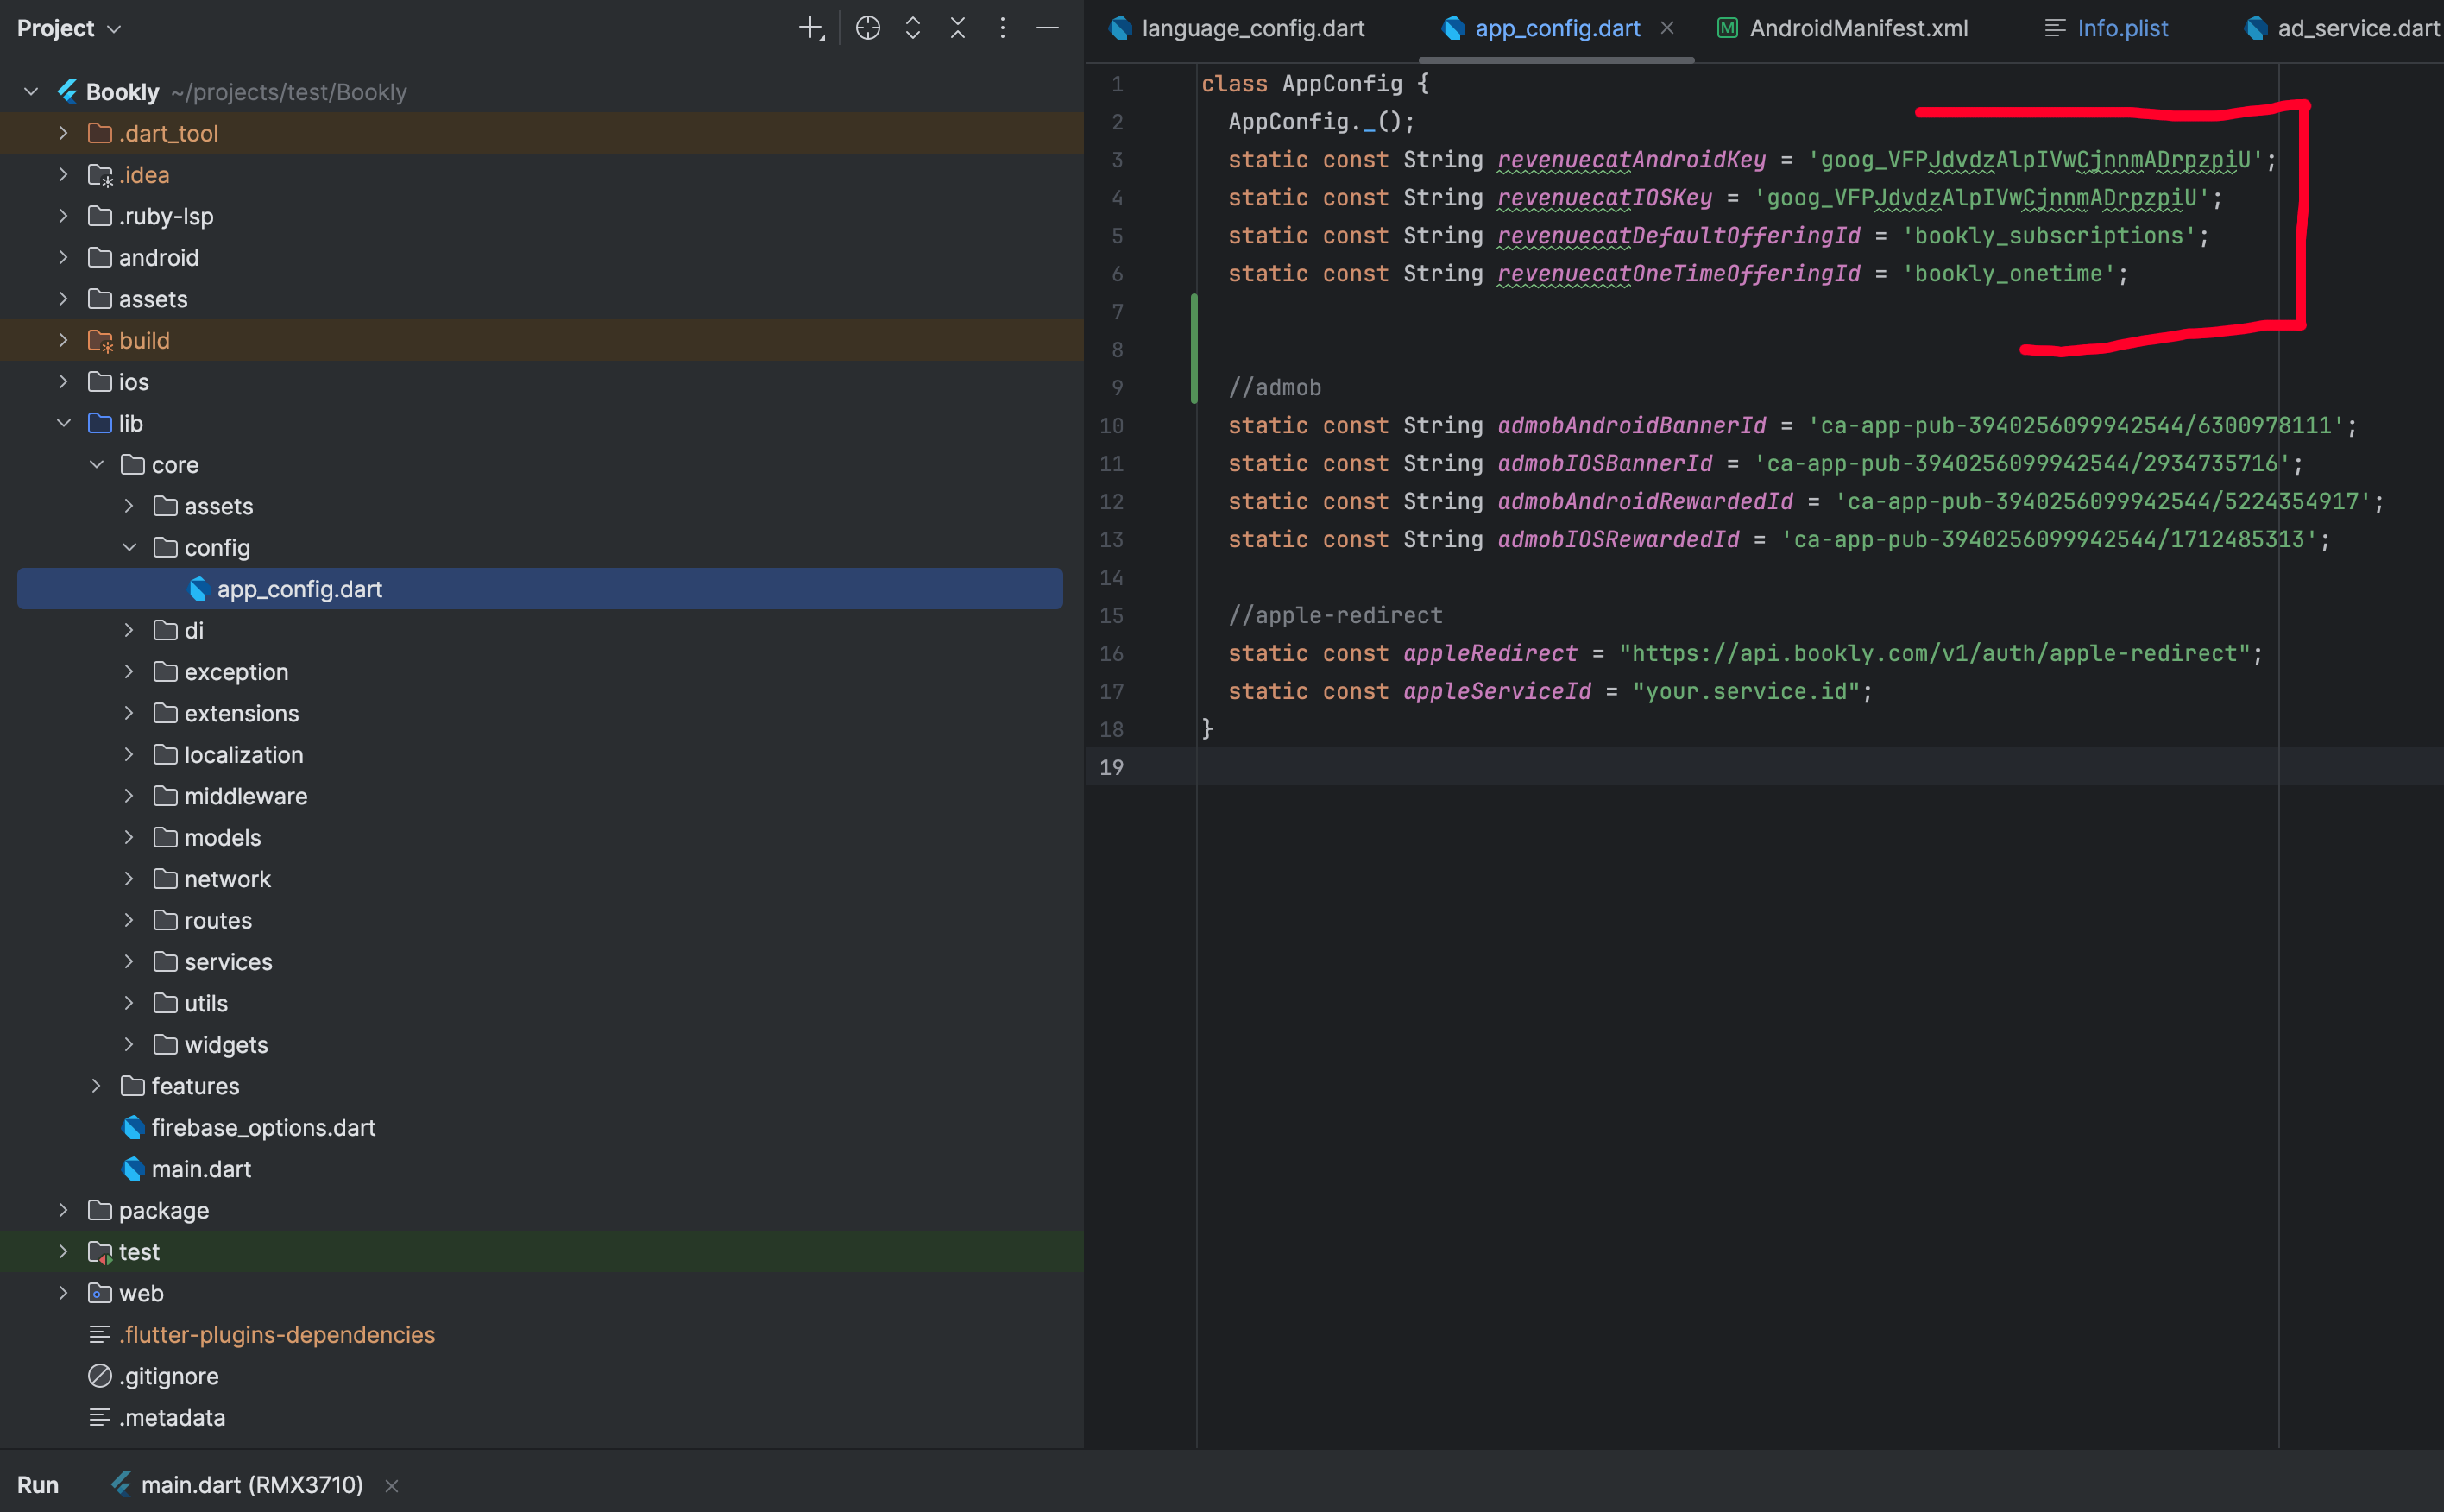2444x1512 pixels.
Task: Collapse the config folder
Action: (129, 547)
